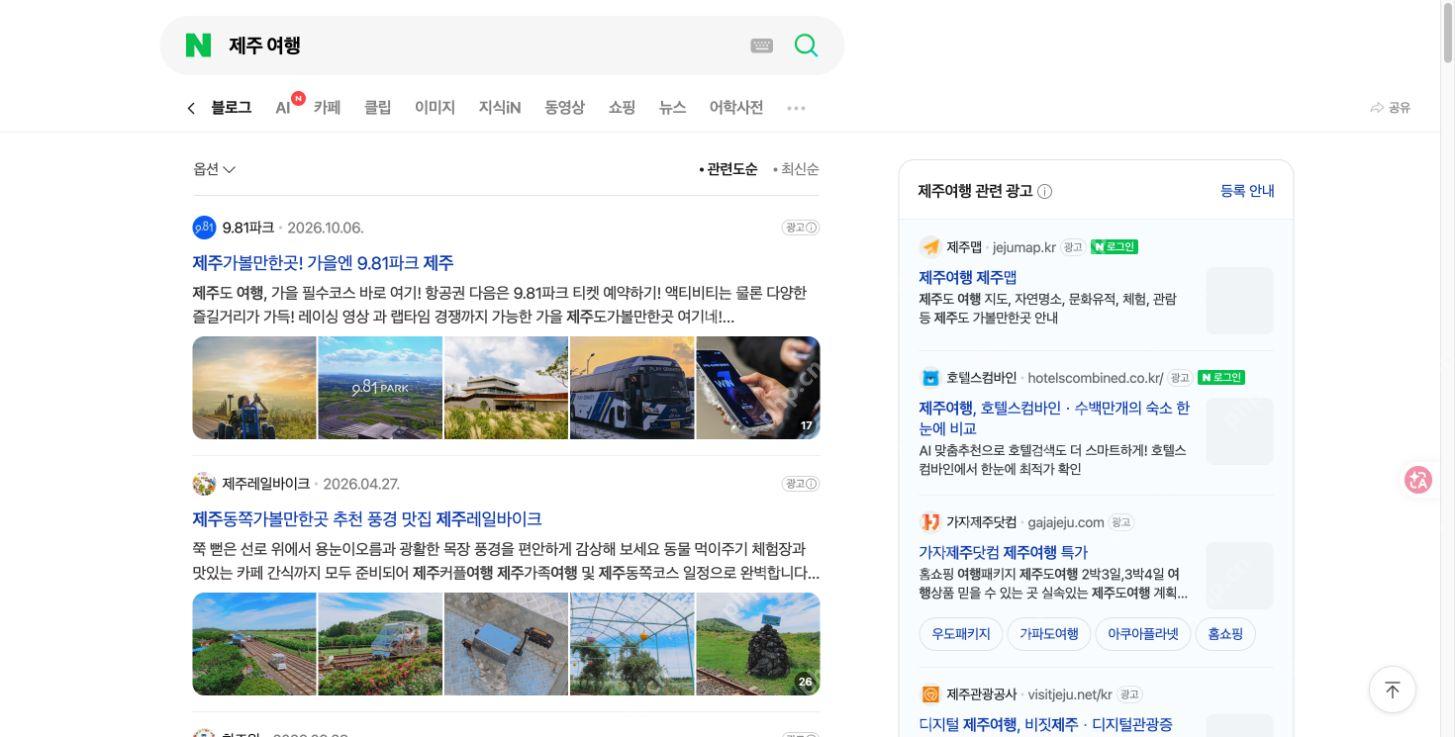Open the stone tower thumbnail in 제주레일바이크 post
This screenshot has height=737, width=1455.
point(758,644)
